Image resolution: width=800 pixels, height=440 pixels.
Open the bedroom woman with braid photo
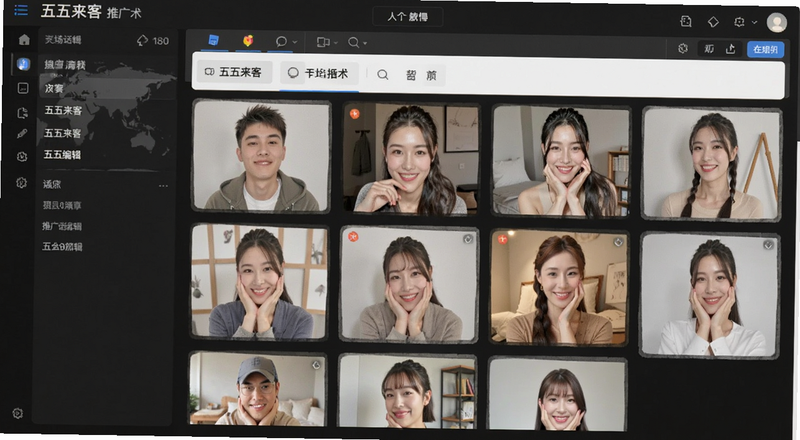(560, 287)
